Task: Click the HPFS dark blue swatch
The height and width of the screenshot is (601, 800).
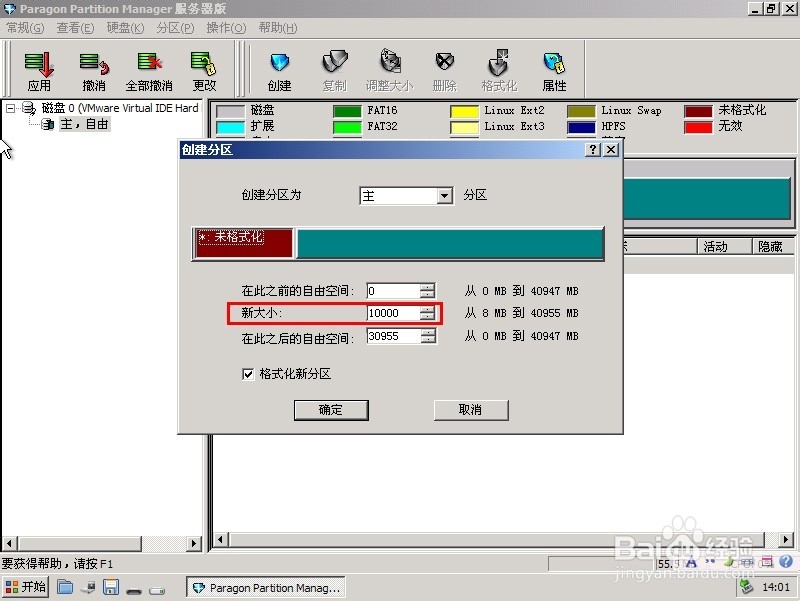Action: point(581,127)
